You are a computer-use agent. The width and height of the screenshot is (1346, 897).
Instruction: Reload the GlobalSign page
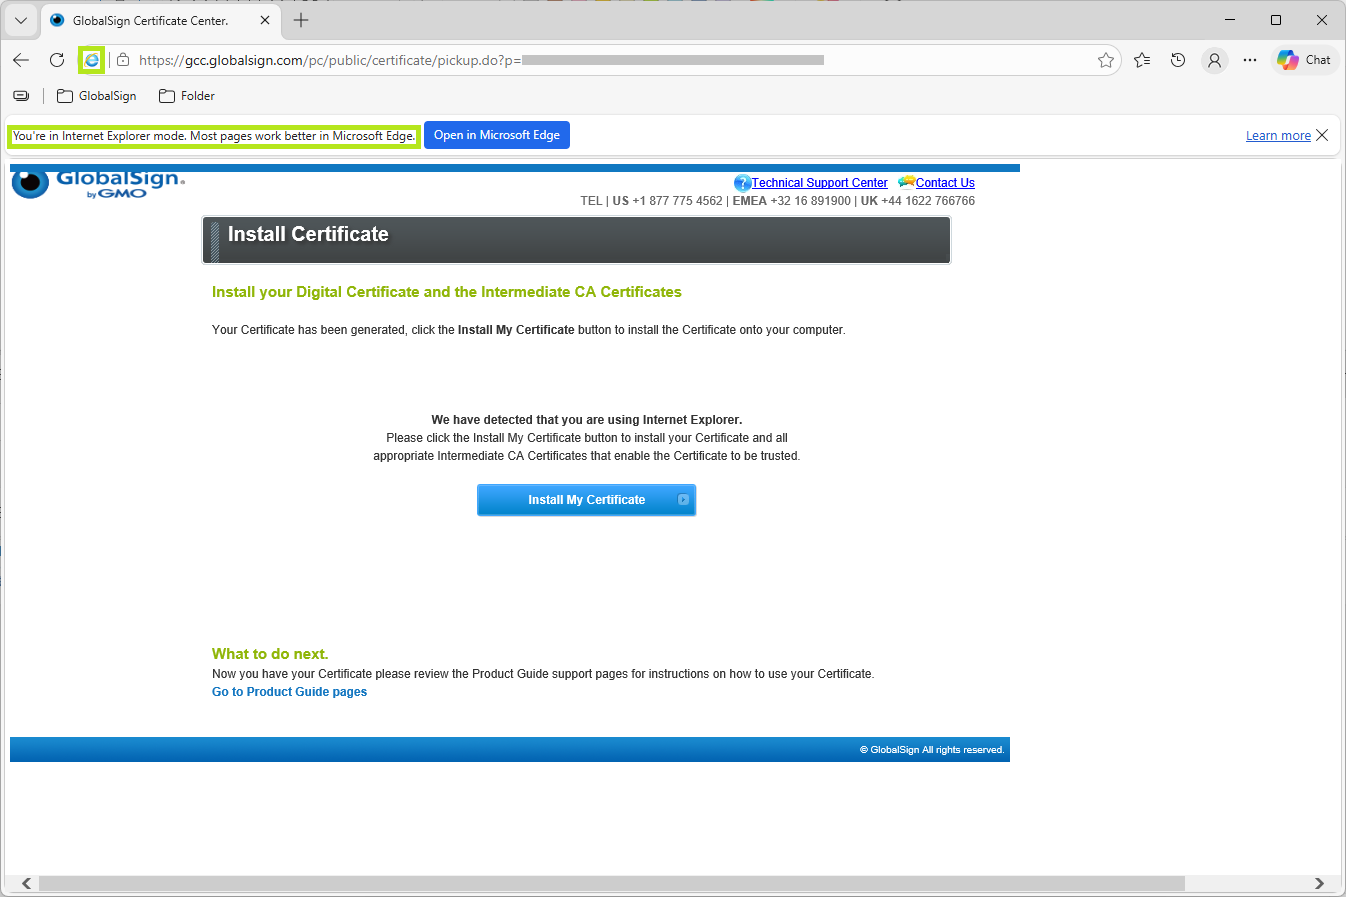(57, 60)
